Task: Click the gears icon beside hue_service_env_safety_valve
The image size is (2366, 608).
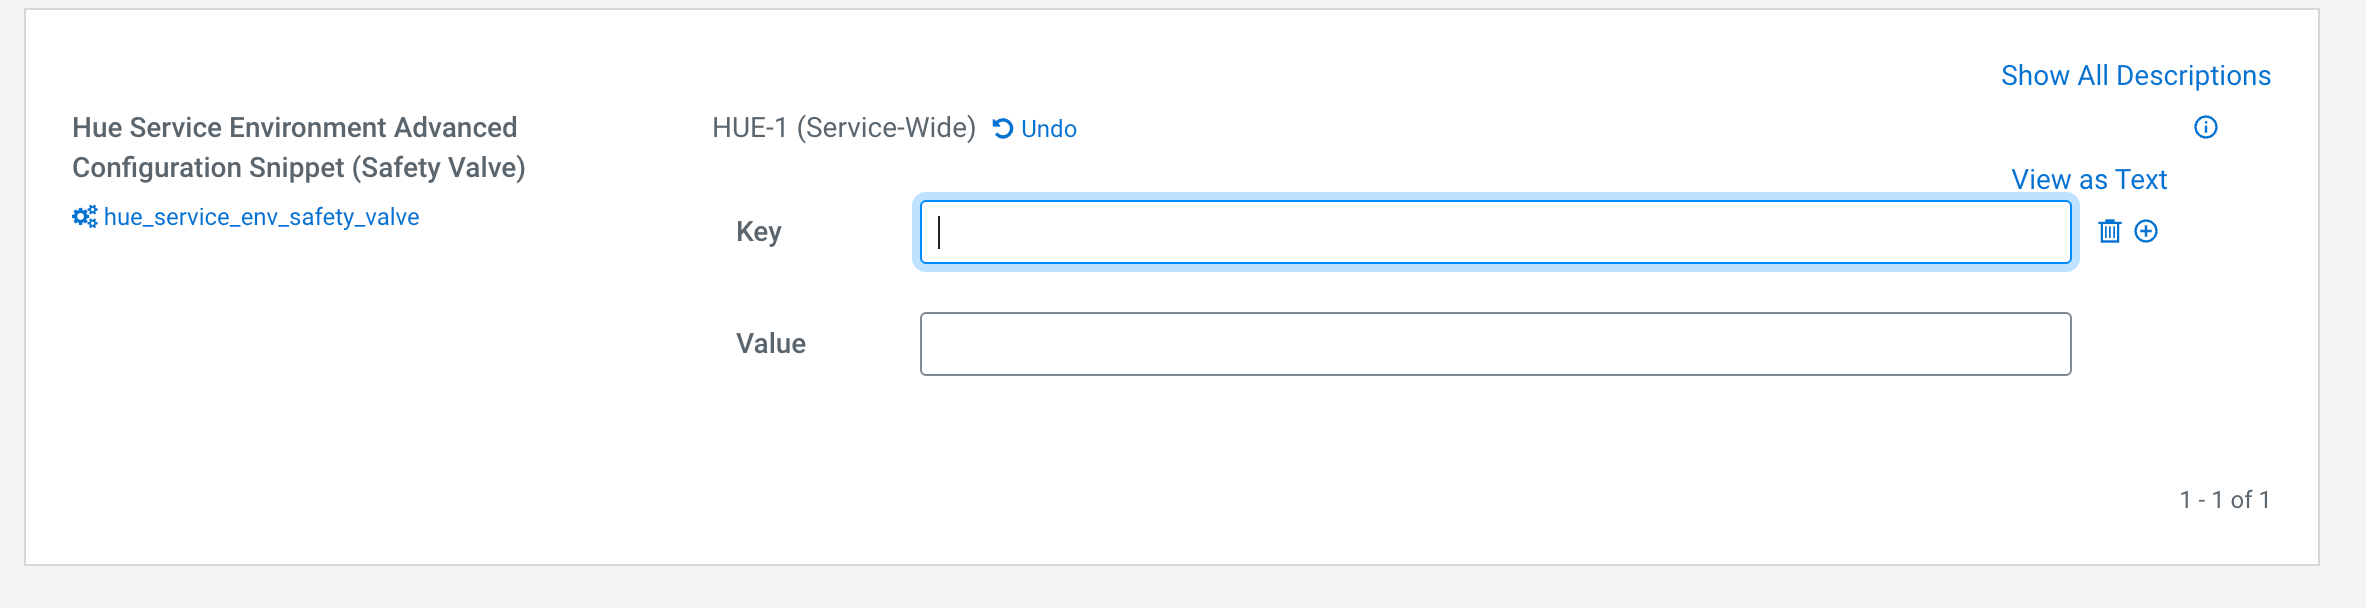Action: [85, 217]
